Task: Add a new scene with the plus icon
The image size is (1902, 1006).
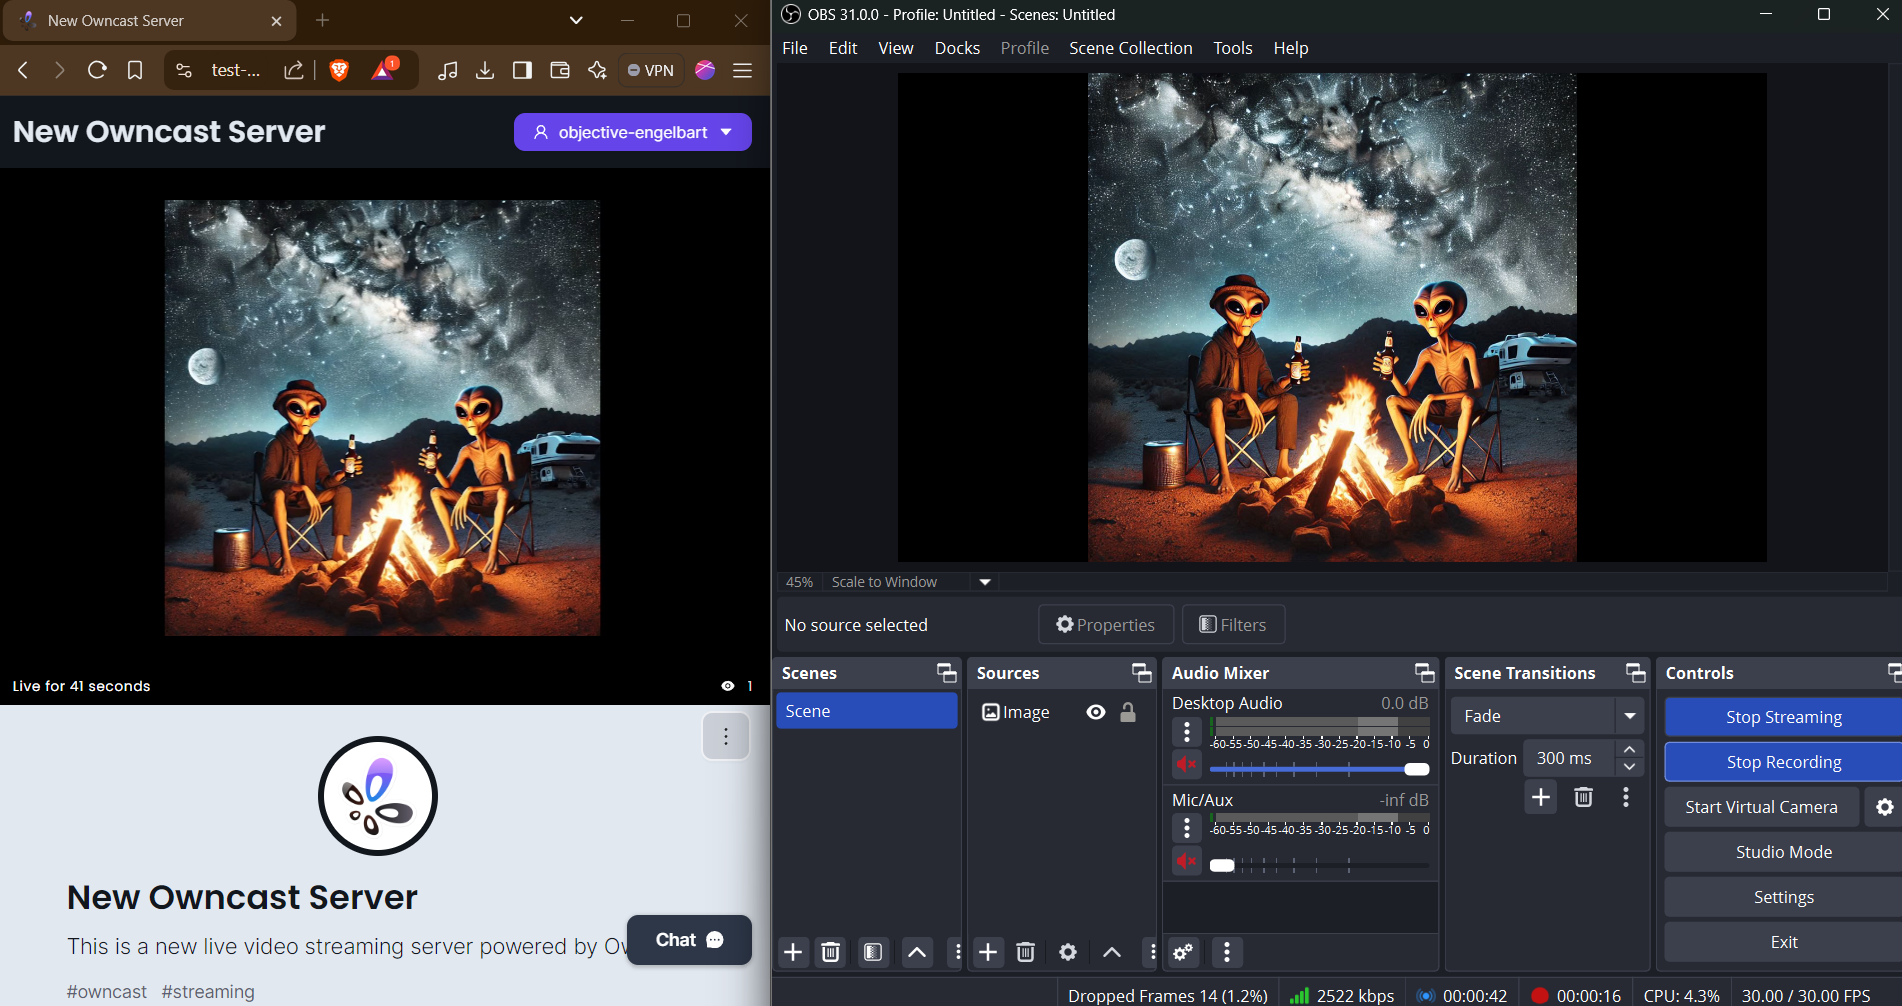Action: [793, 952]
